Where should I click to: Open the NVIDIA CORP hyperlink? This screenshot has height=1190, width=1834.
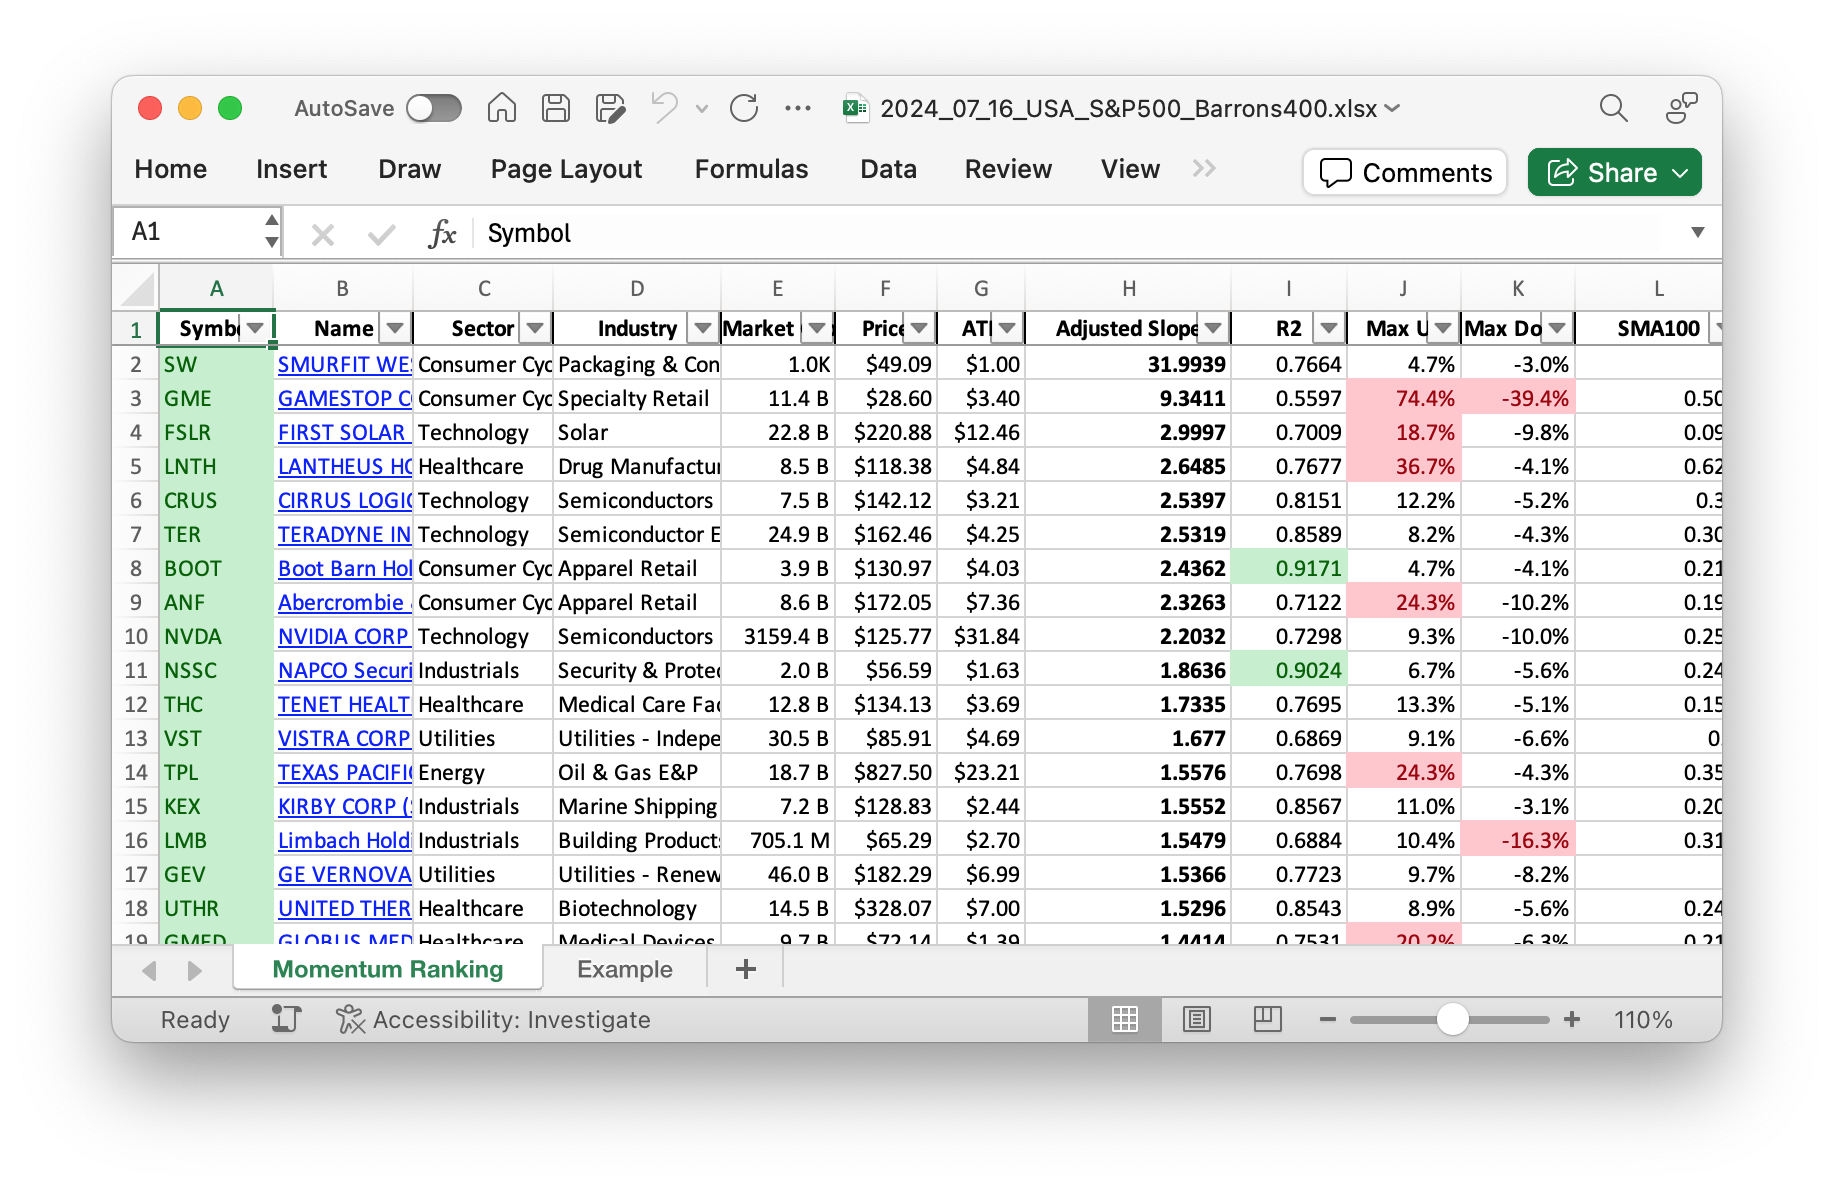pos(343,636)
